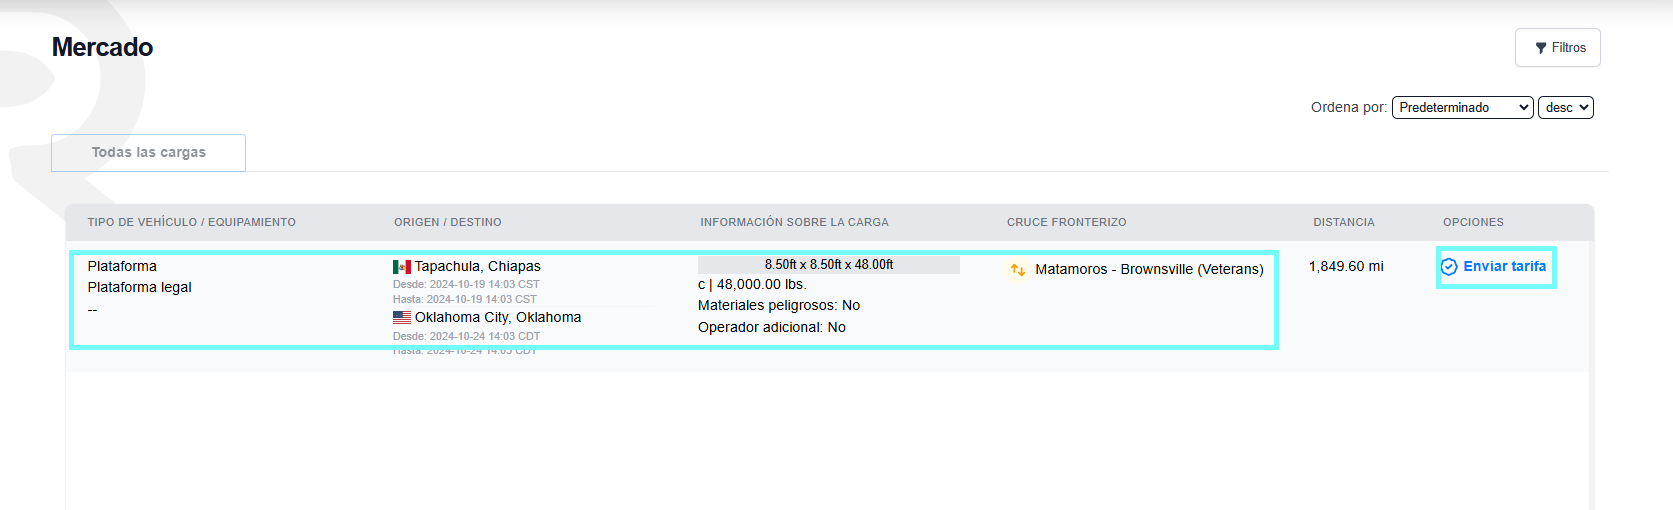Click the 8.50ft x 8.50ft x 48.00ft dimensions bar

pyautogui.click(x=828, y=265)
